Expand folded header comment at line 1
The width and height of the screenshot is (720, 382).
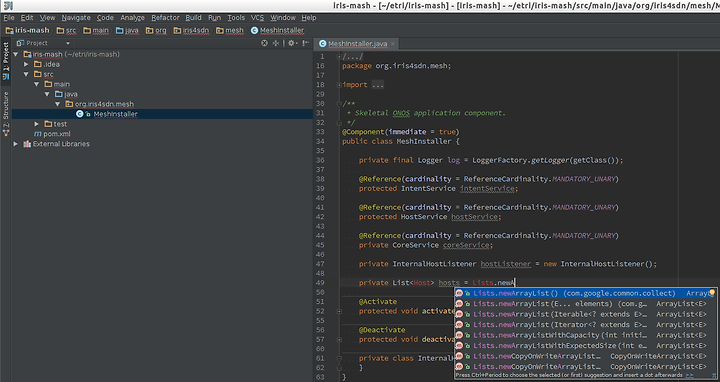tap(339, 57)
